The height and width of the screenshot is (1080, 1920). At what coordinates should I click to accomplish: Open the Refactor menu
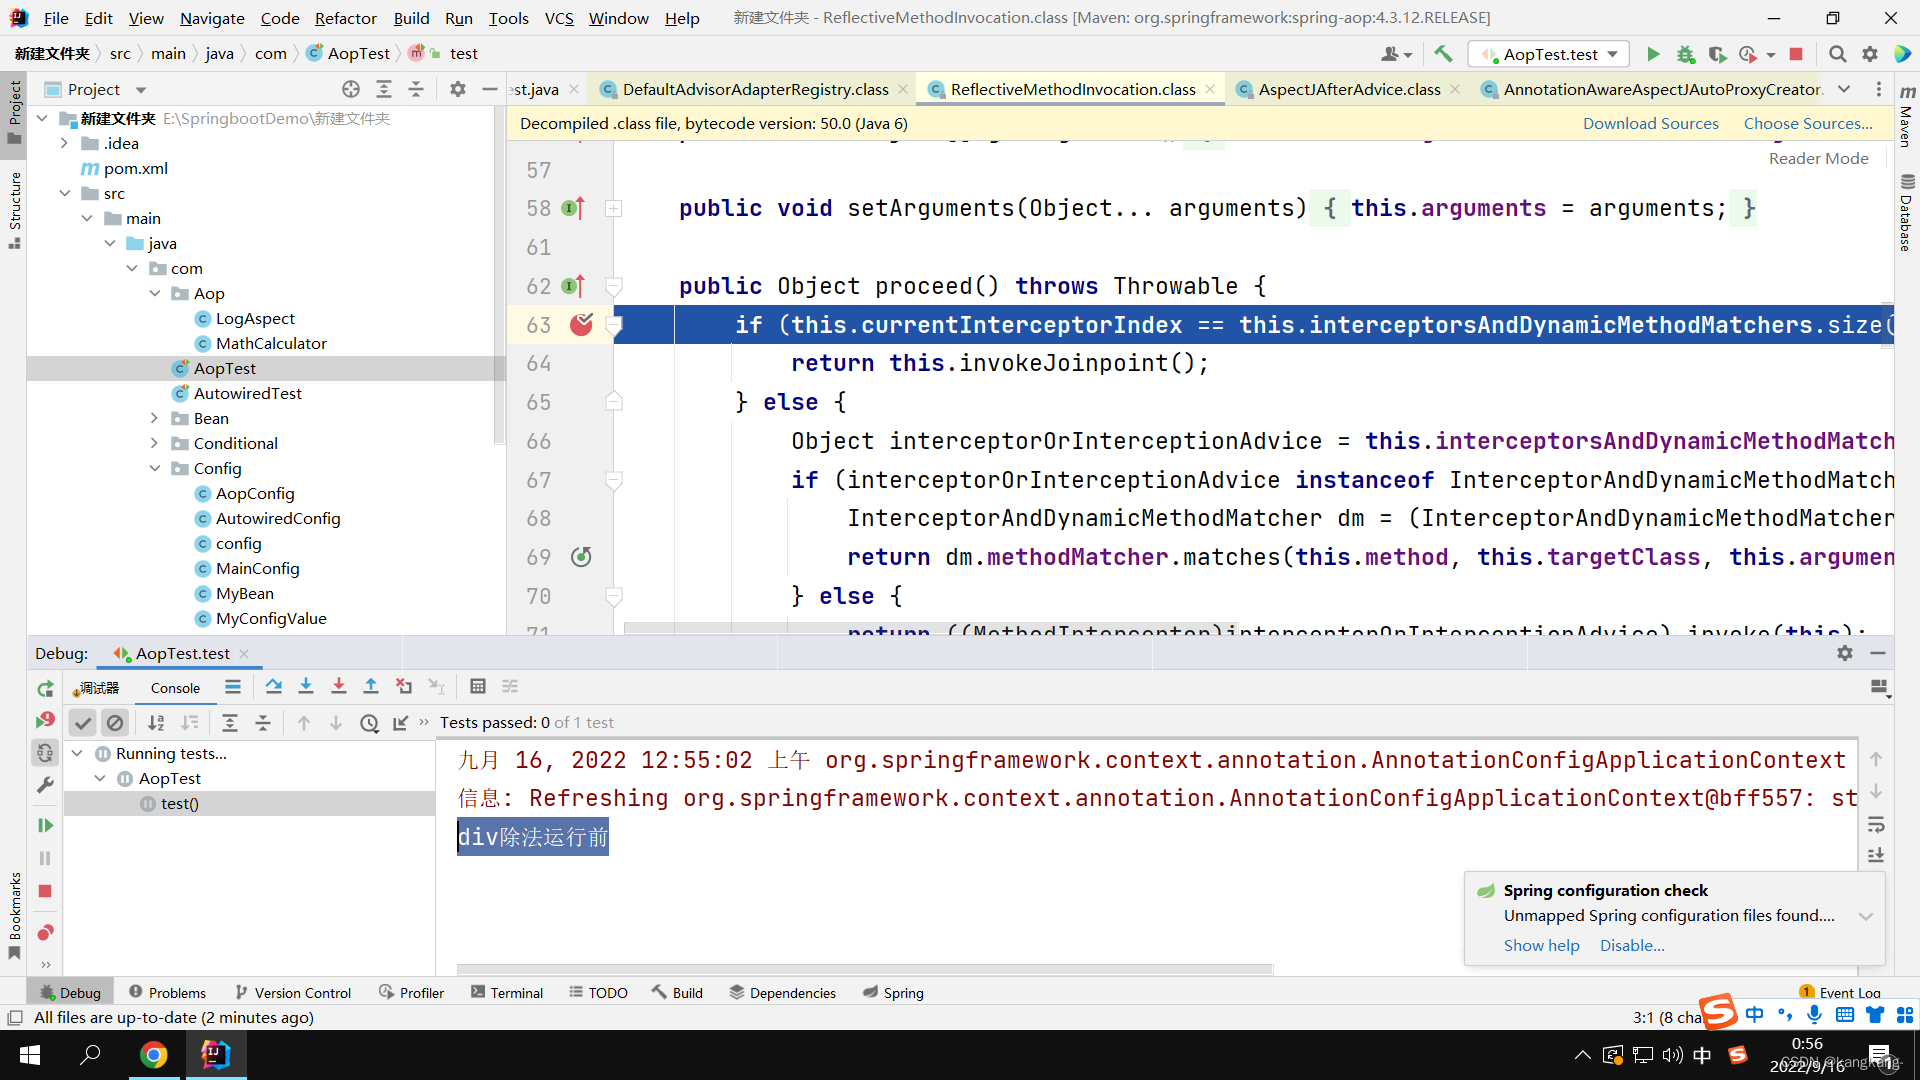pos(345,18)
